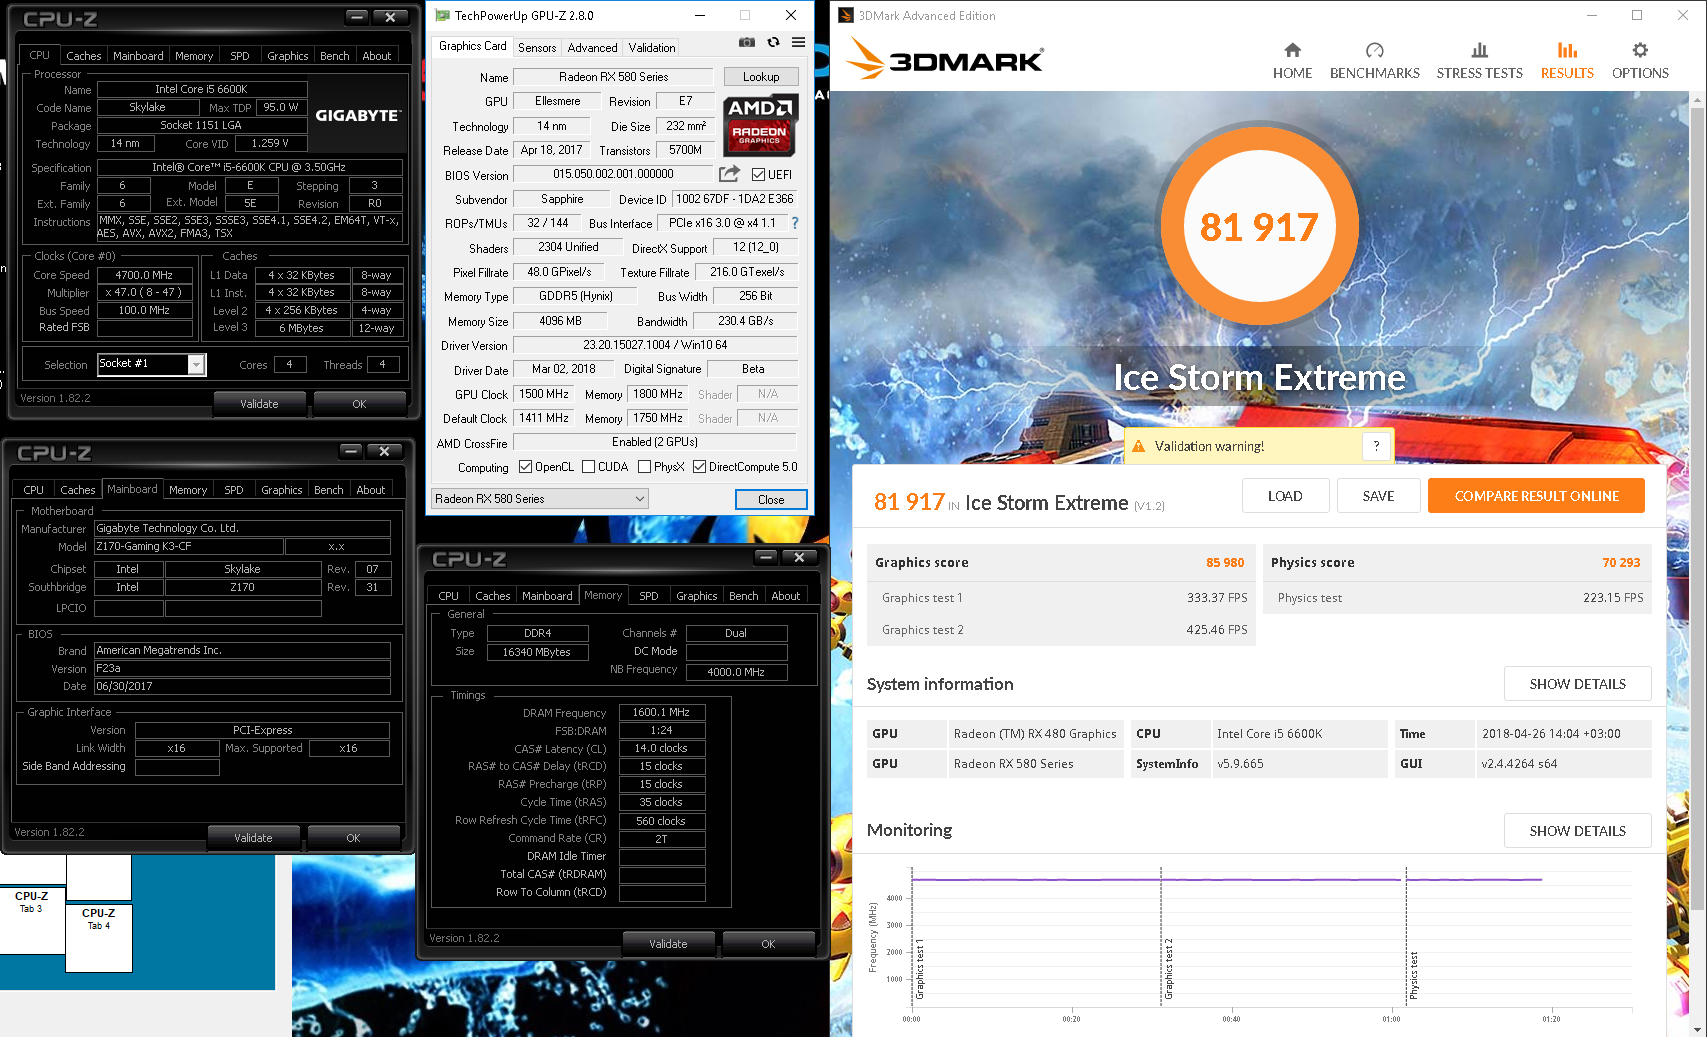
Task: Switch to Sensors tab in GPU-Z
Action: coord(537,47)
